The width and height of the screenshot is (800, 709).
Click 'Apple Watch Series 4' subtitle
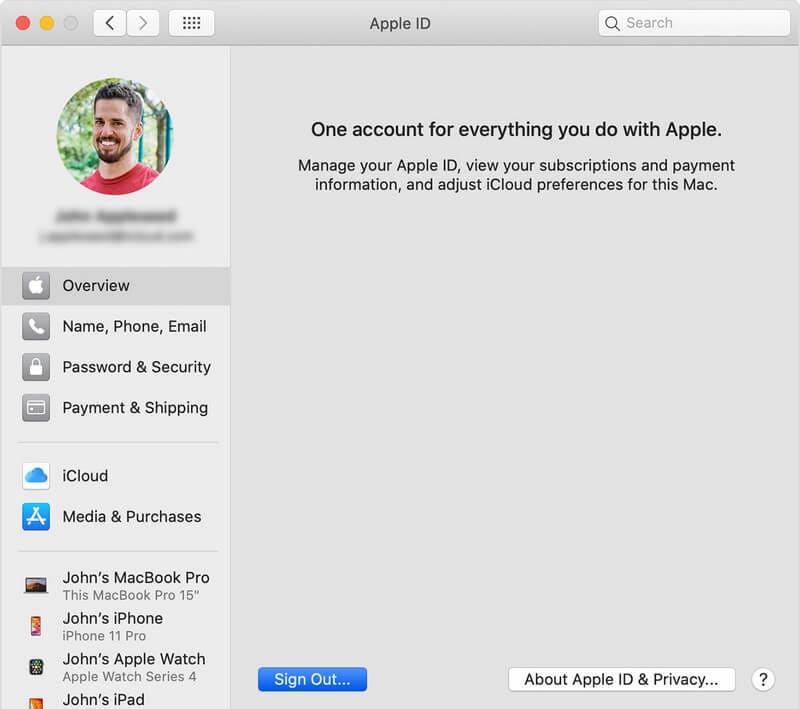[129, 677]
